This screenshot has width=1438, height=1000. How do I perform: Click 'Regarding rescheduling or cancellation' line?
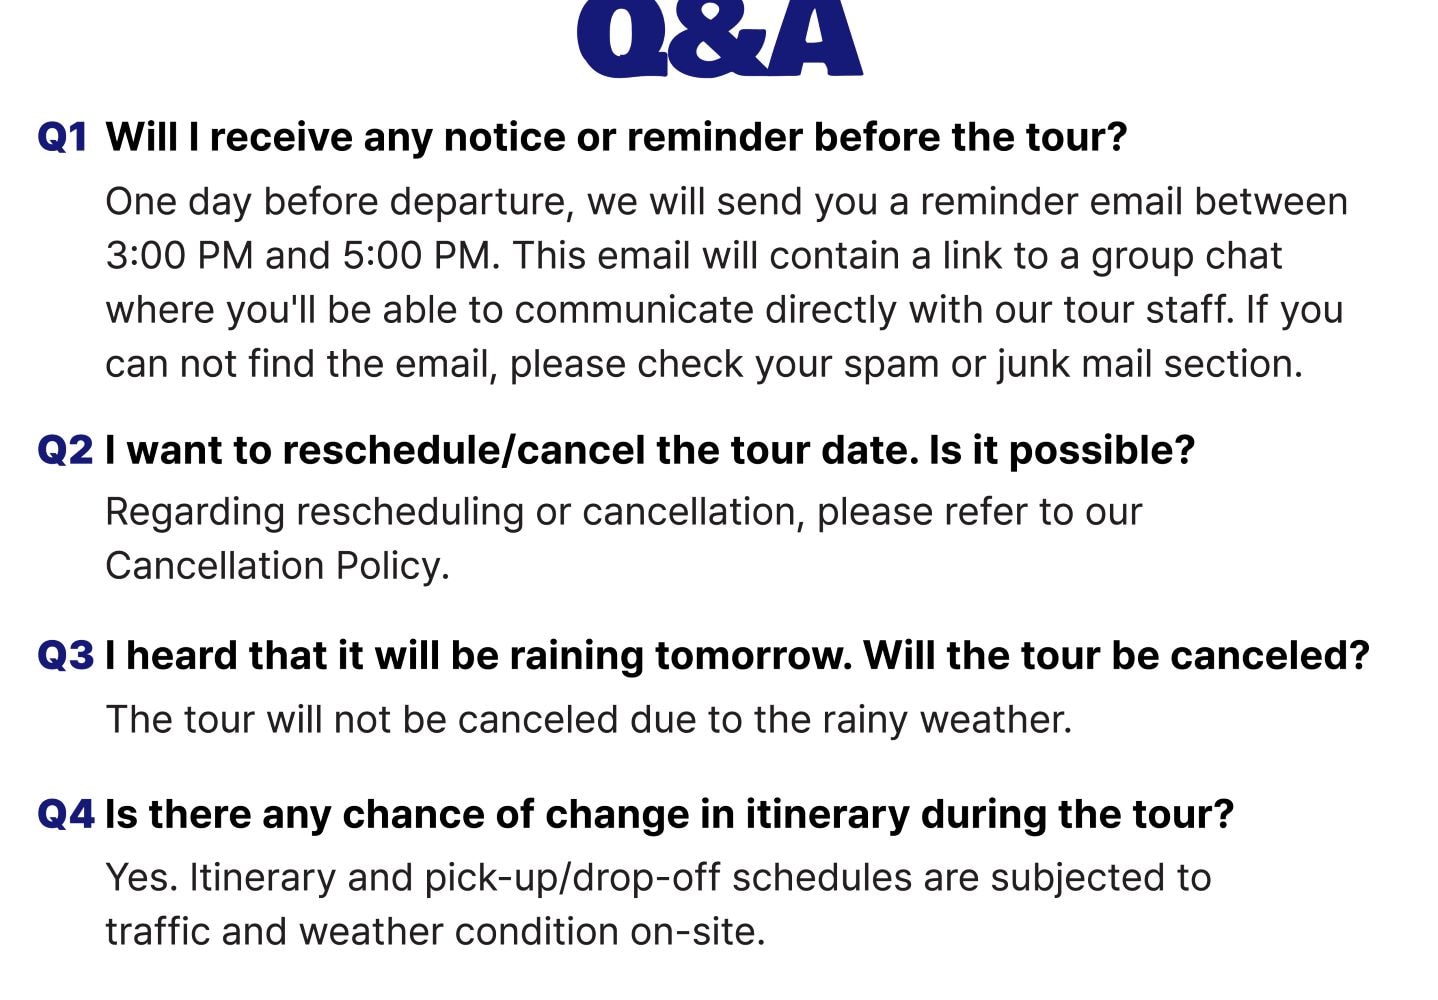[623, 513]
